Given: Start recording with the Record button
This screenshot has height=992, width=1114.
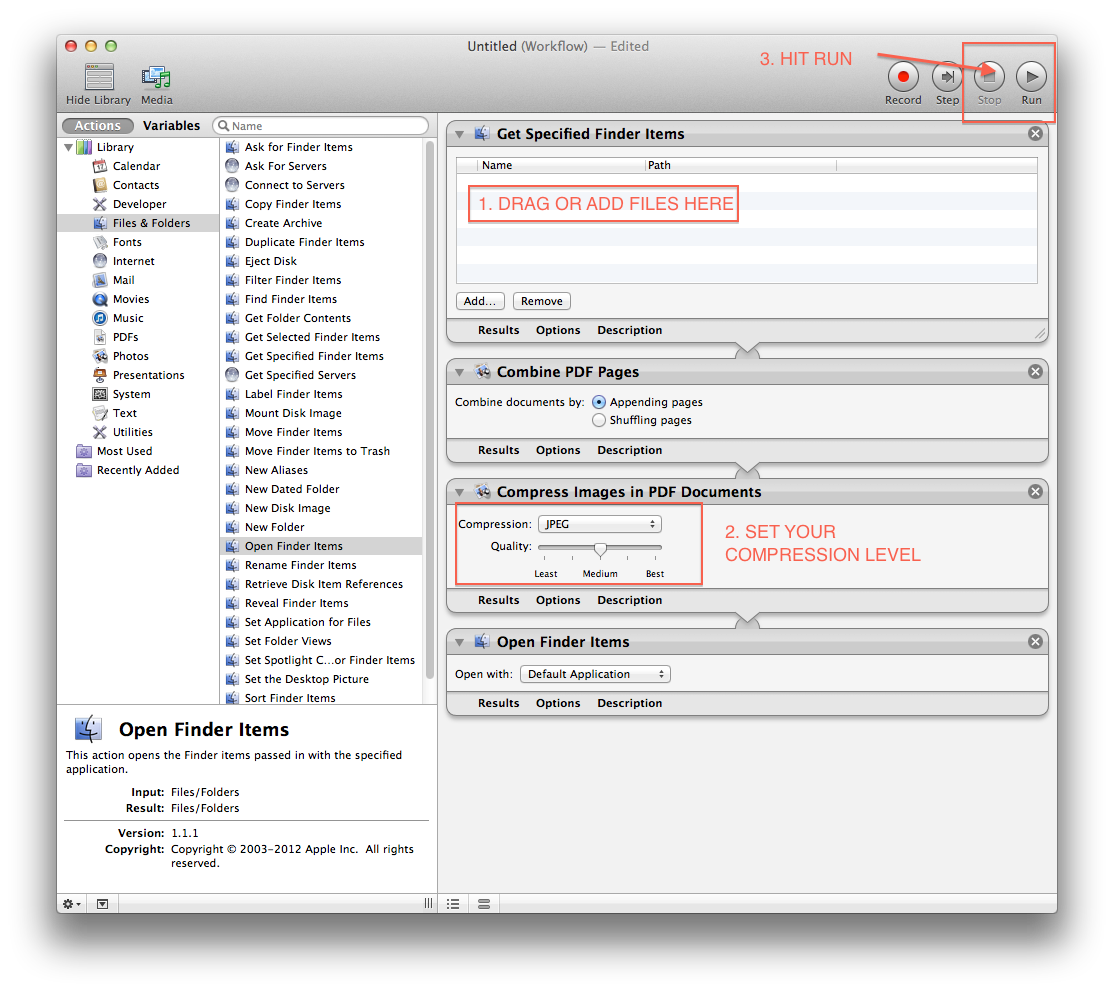Looking at the screenshot, I should [x=903, y=76].
